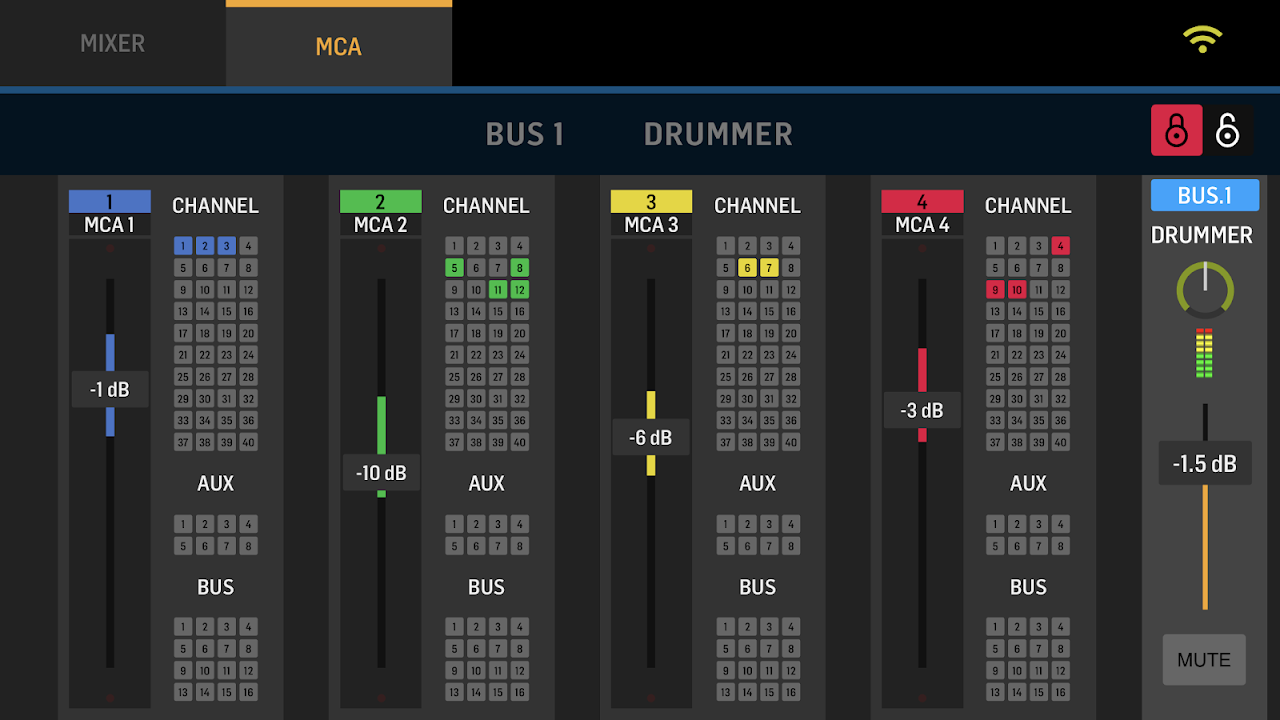
Task: Assign channel 20 to MCA 2
Action: click(x=520, y=333)
